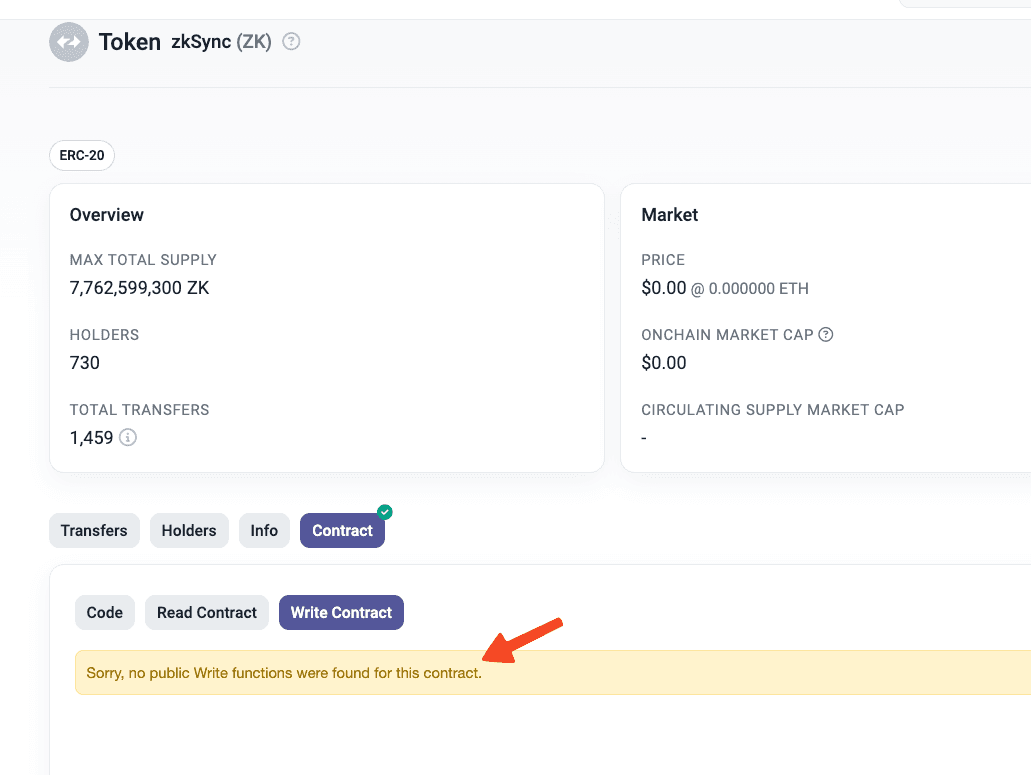Viewport: 1031px width, 775px height.
Task: Open the help icon beside zkSync (ZK)
Action: (291, 42)
